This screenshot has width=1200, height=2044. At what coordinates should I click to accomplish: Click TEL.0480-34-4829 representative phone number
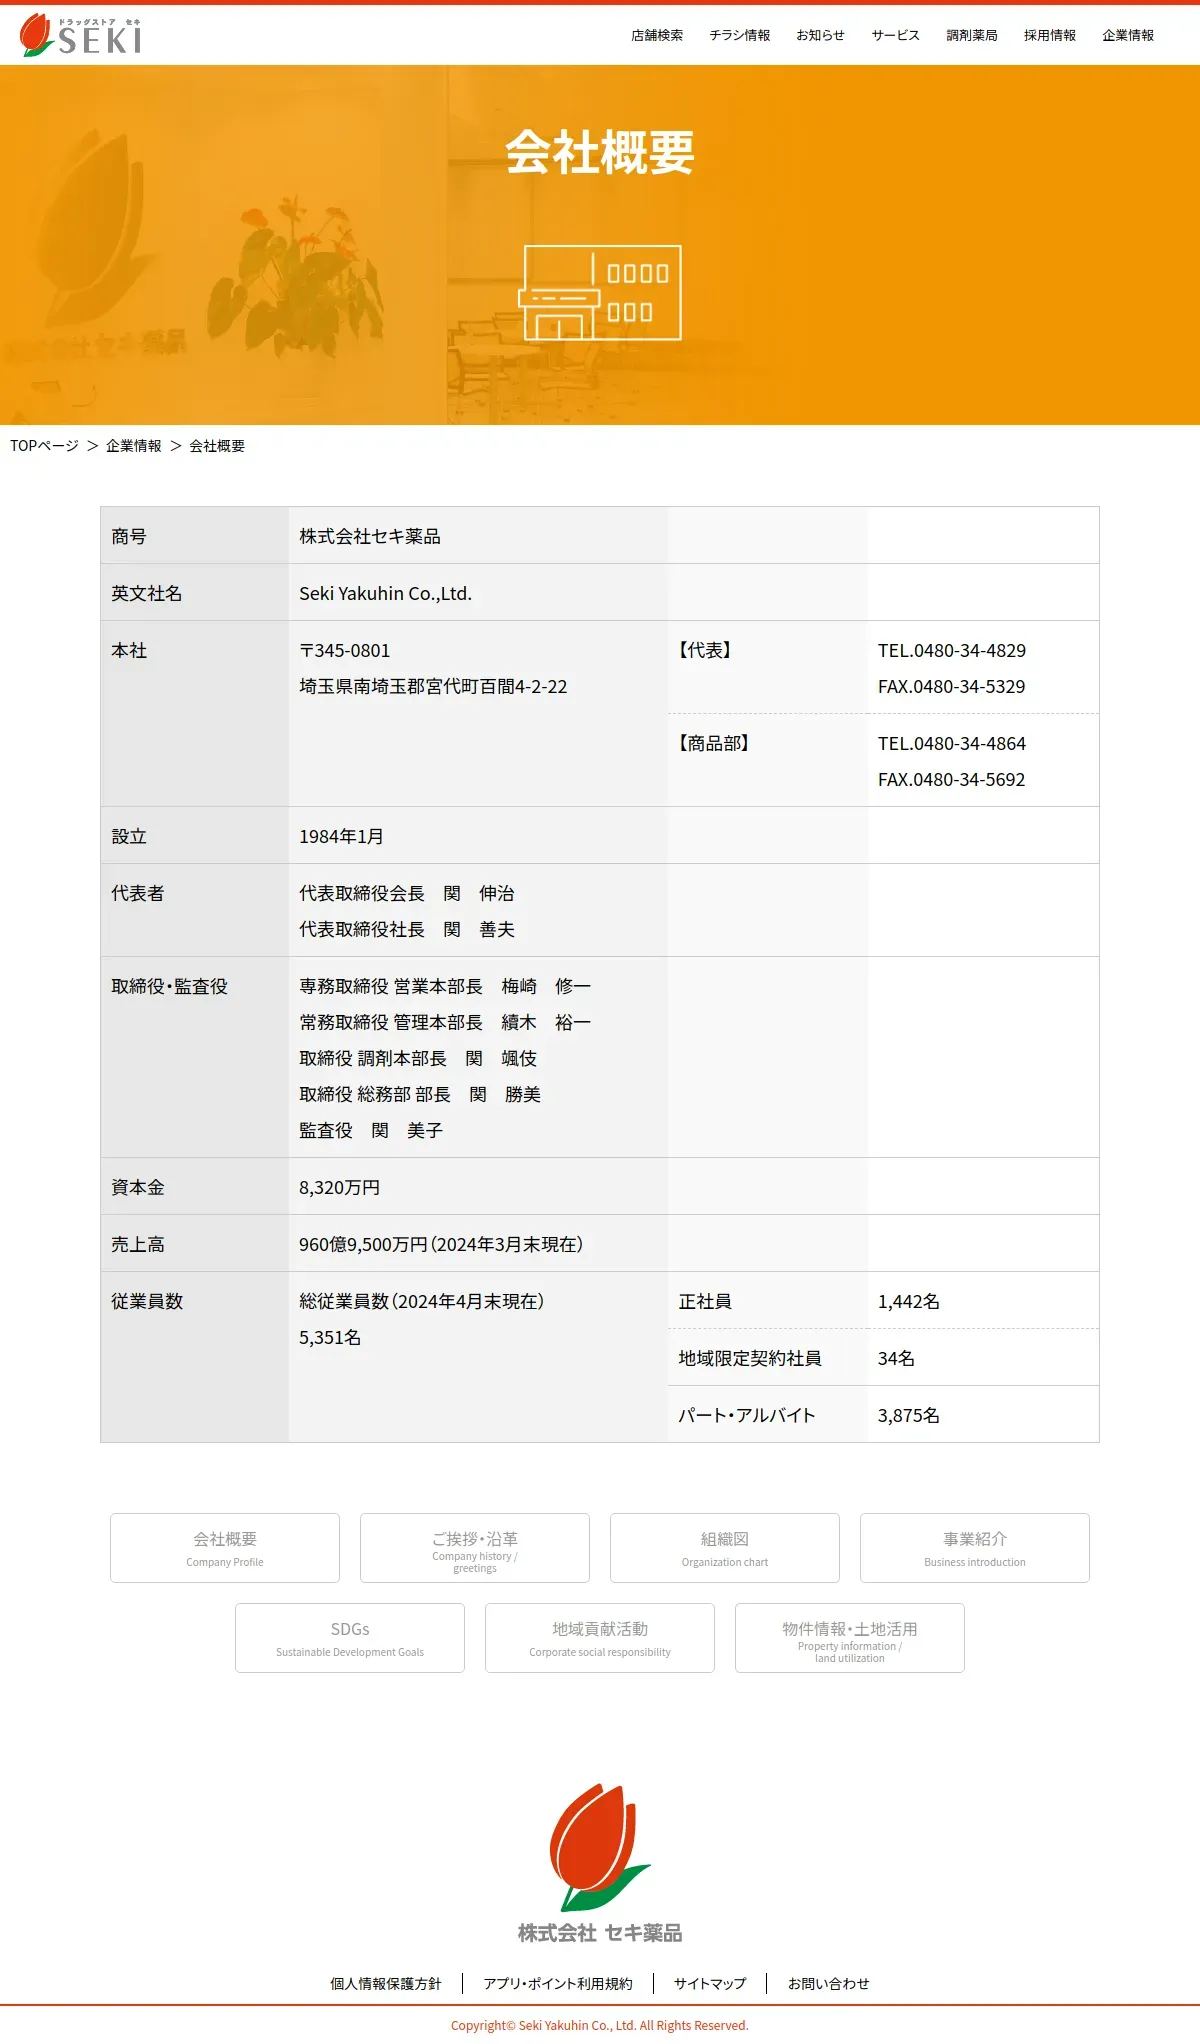coord(952,650)
